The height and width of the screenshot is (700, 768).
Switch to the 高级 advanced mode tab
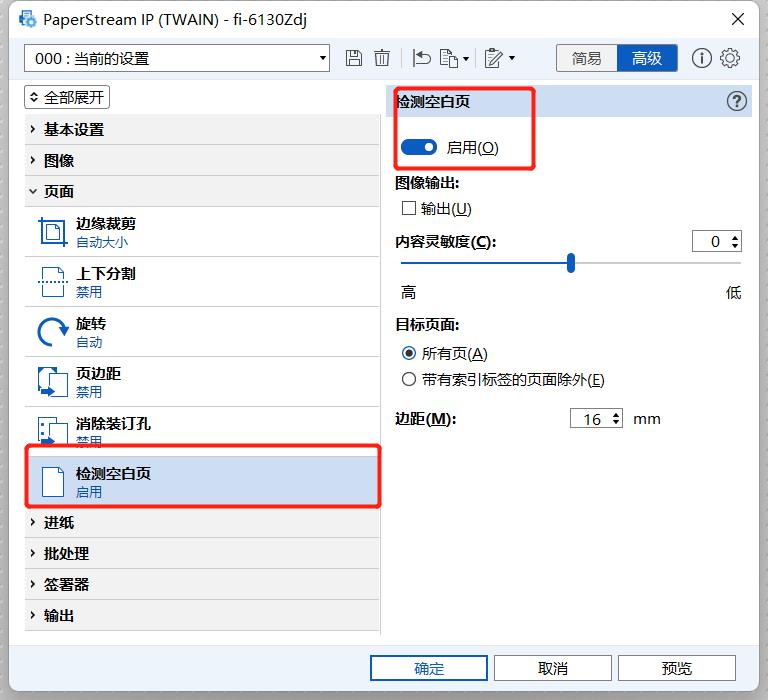point(647,58)
